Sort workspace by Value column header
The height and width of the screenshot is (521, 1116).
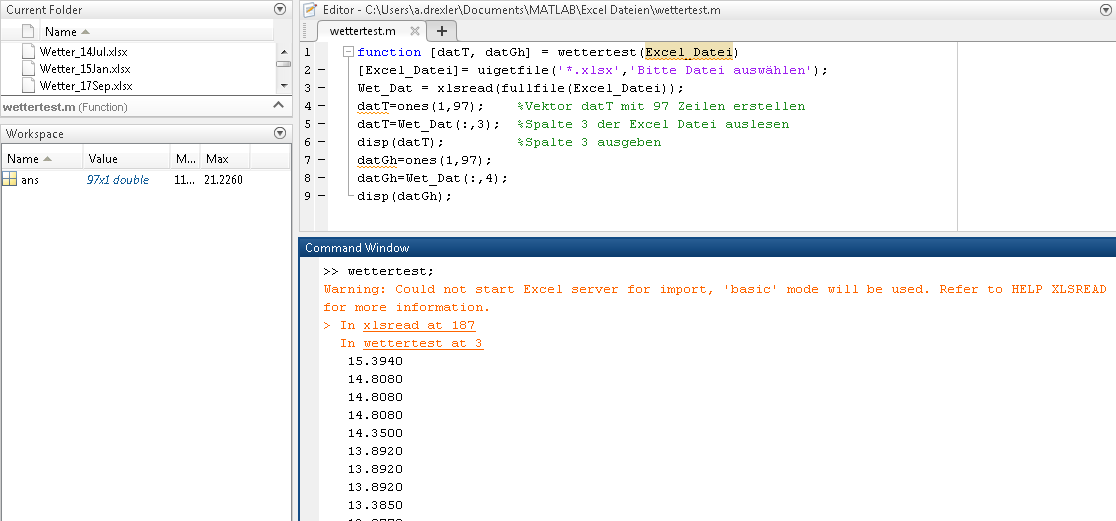[x=103, y=159]
